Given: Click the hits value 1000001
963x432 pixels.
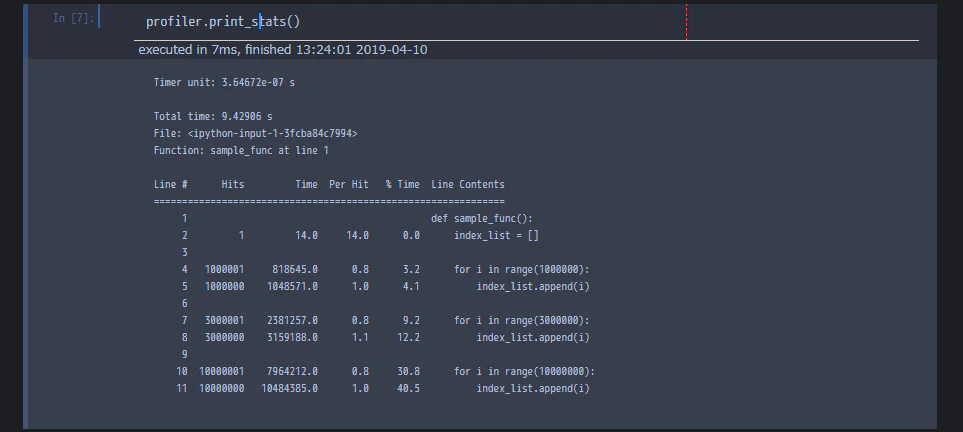Looking at the screenshot, I should [225, 270].
